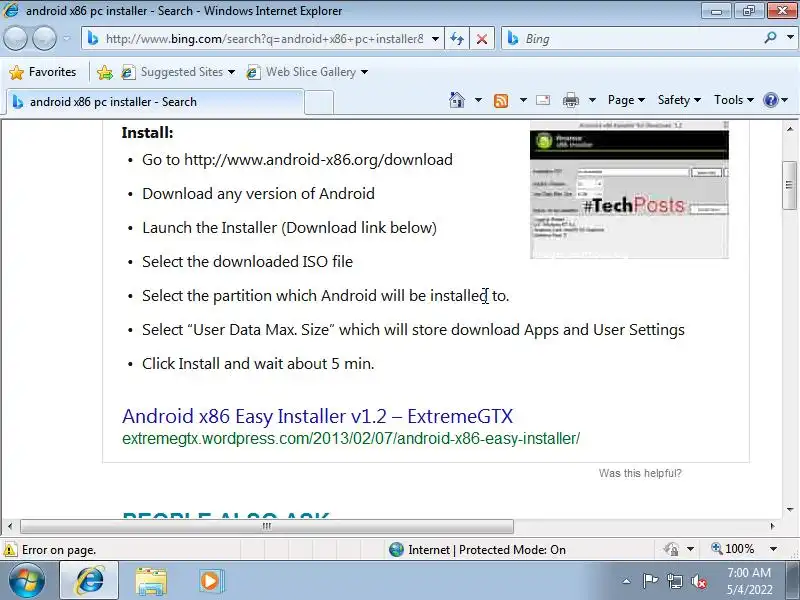Click the Error on page warning icon

9,550
